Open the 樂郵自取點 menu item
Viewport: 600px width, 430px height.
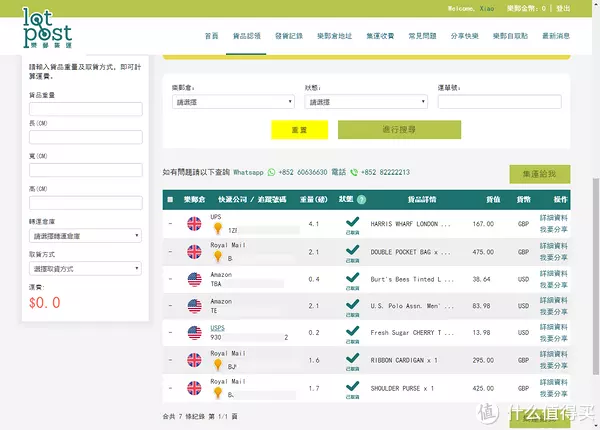point(510,36)
